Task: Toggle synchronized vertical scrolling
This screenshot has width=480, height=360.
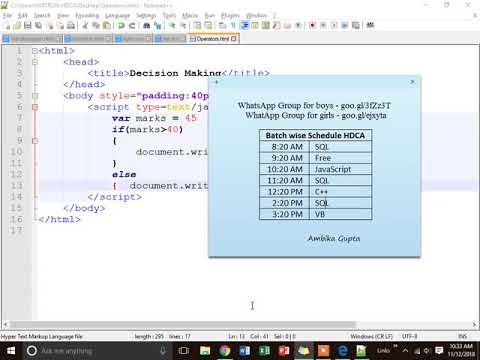Action: (x=197, y=25)
